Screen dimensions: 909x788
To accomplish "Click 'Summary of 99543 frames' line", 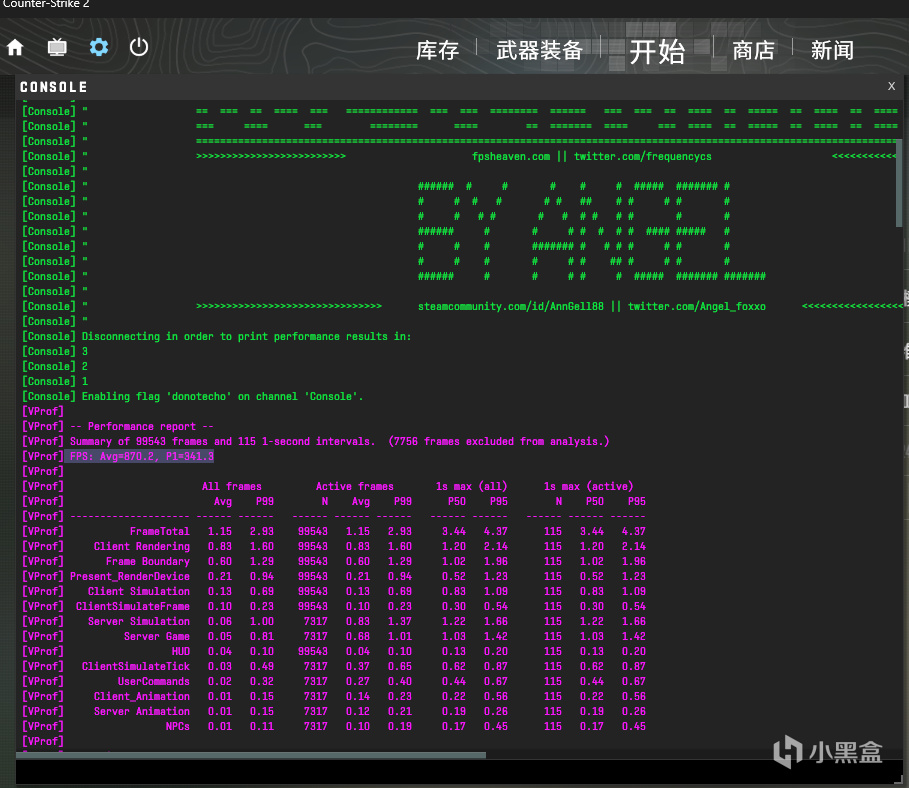I will tap(339, 441).
